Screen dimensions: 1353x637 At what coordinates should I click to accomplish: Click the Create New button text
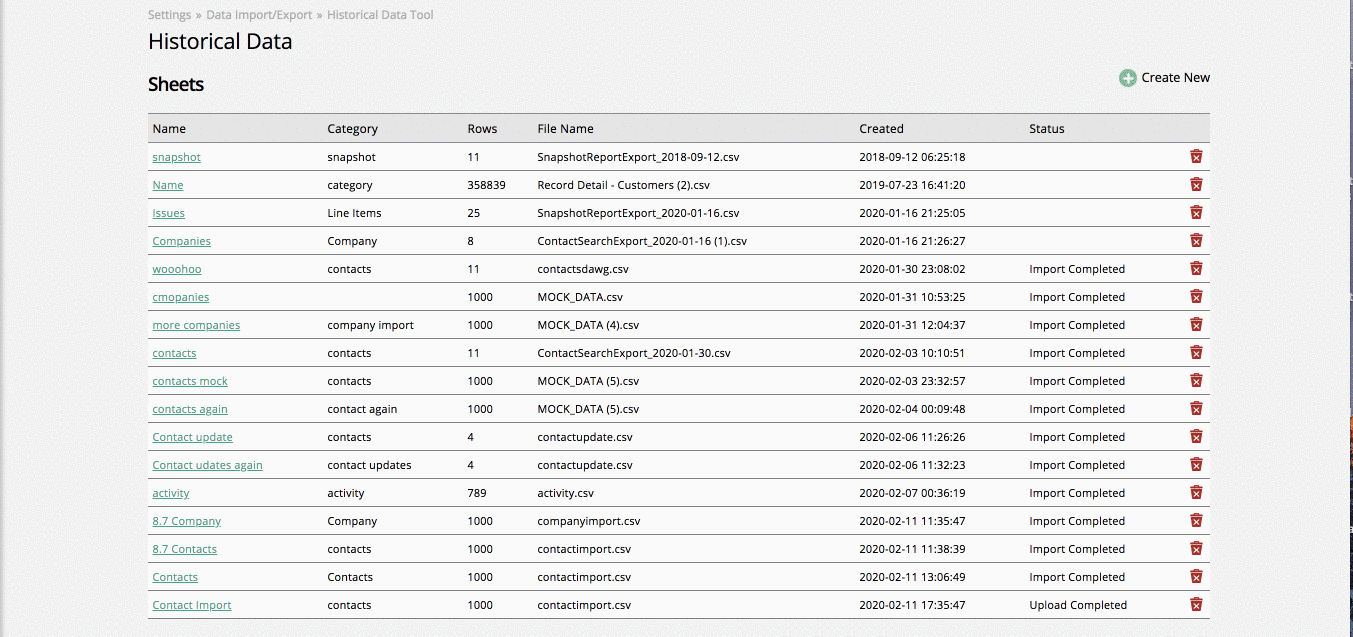(x=1176, y=78)
